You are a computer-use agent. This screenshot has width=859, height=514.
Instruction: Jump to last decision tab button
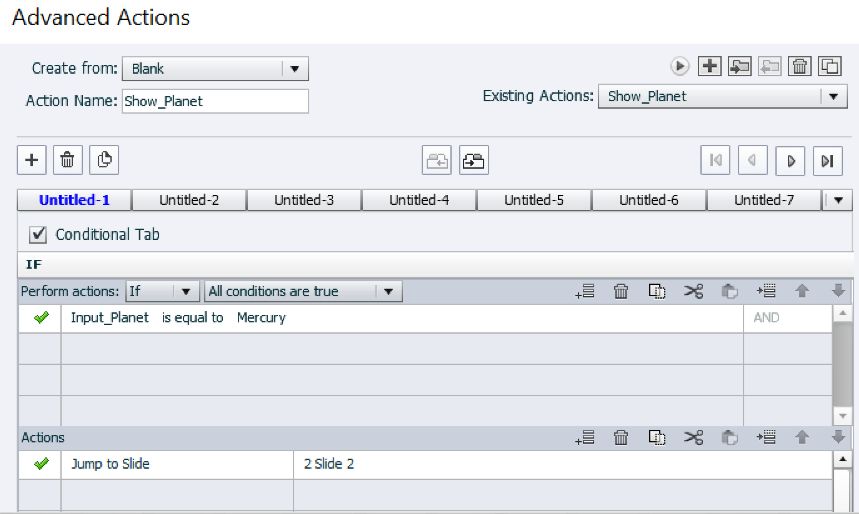827,160
